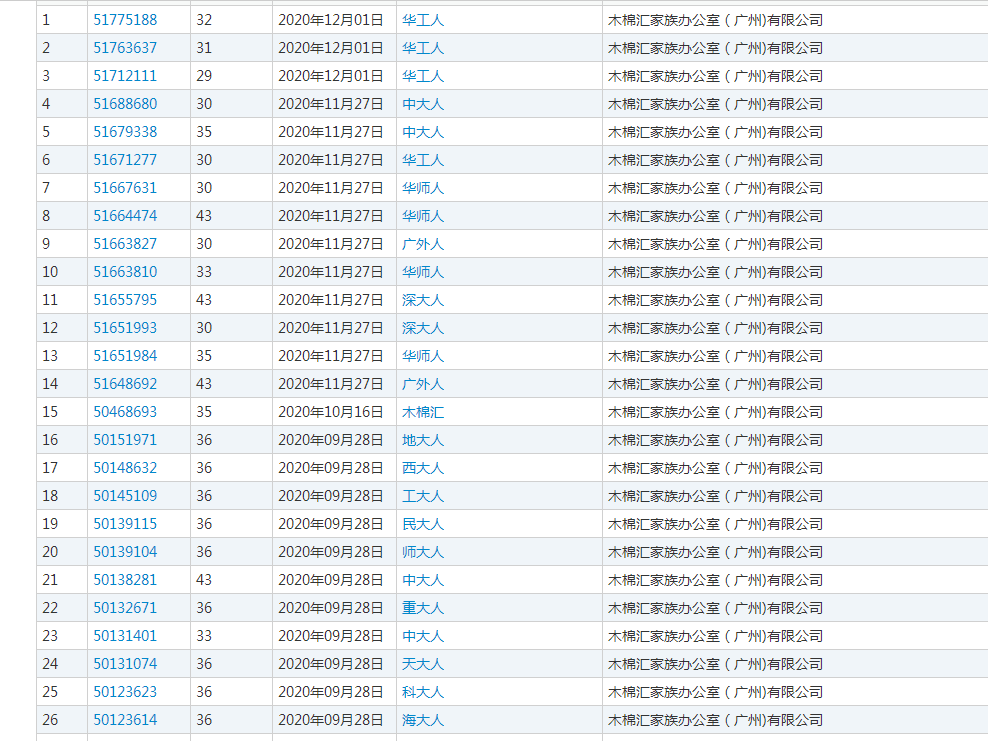This screenshot has height=741, width=988.
Task: Select applicant name in row 26
Action: 715,720
